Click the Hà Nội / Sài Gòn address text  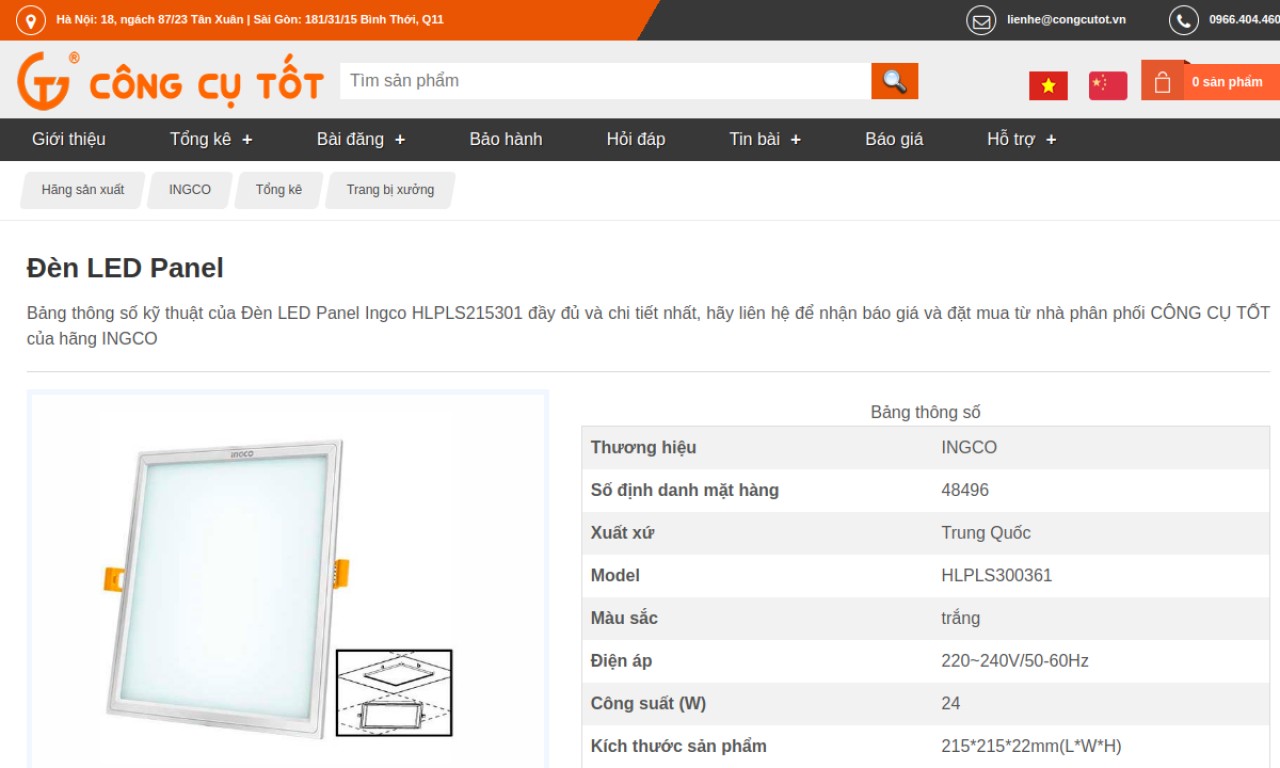click(x=250, y=20)
